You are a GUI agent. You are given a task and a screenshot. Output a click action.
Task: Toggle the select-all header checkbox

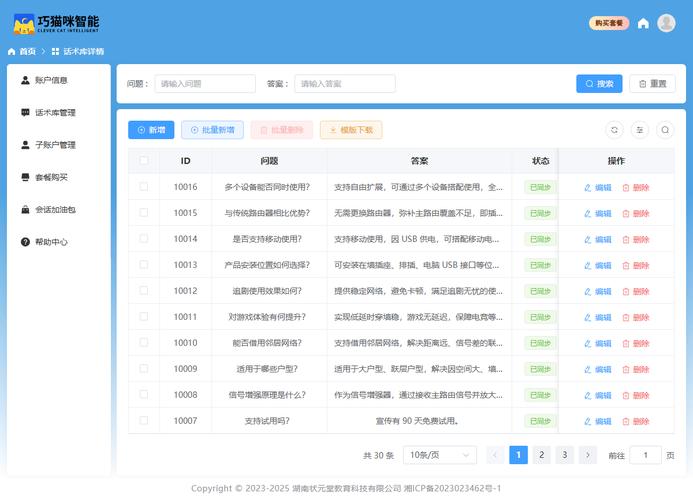[x=144, y=160]
